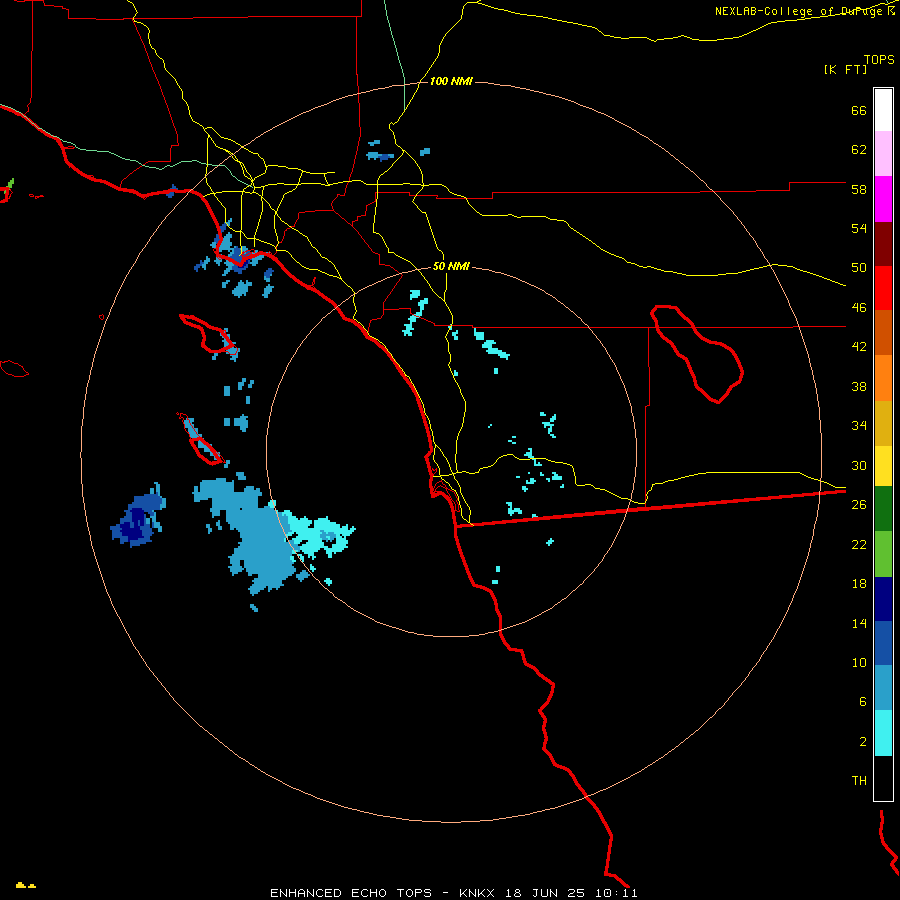
Task: Choose the gold legend swatch near 34
Action: coord(883,423)
